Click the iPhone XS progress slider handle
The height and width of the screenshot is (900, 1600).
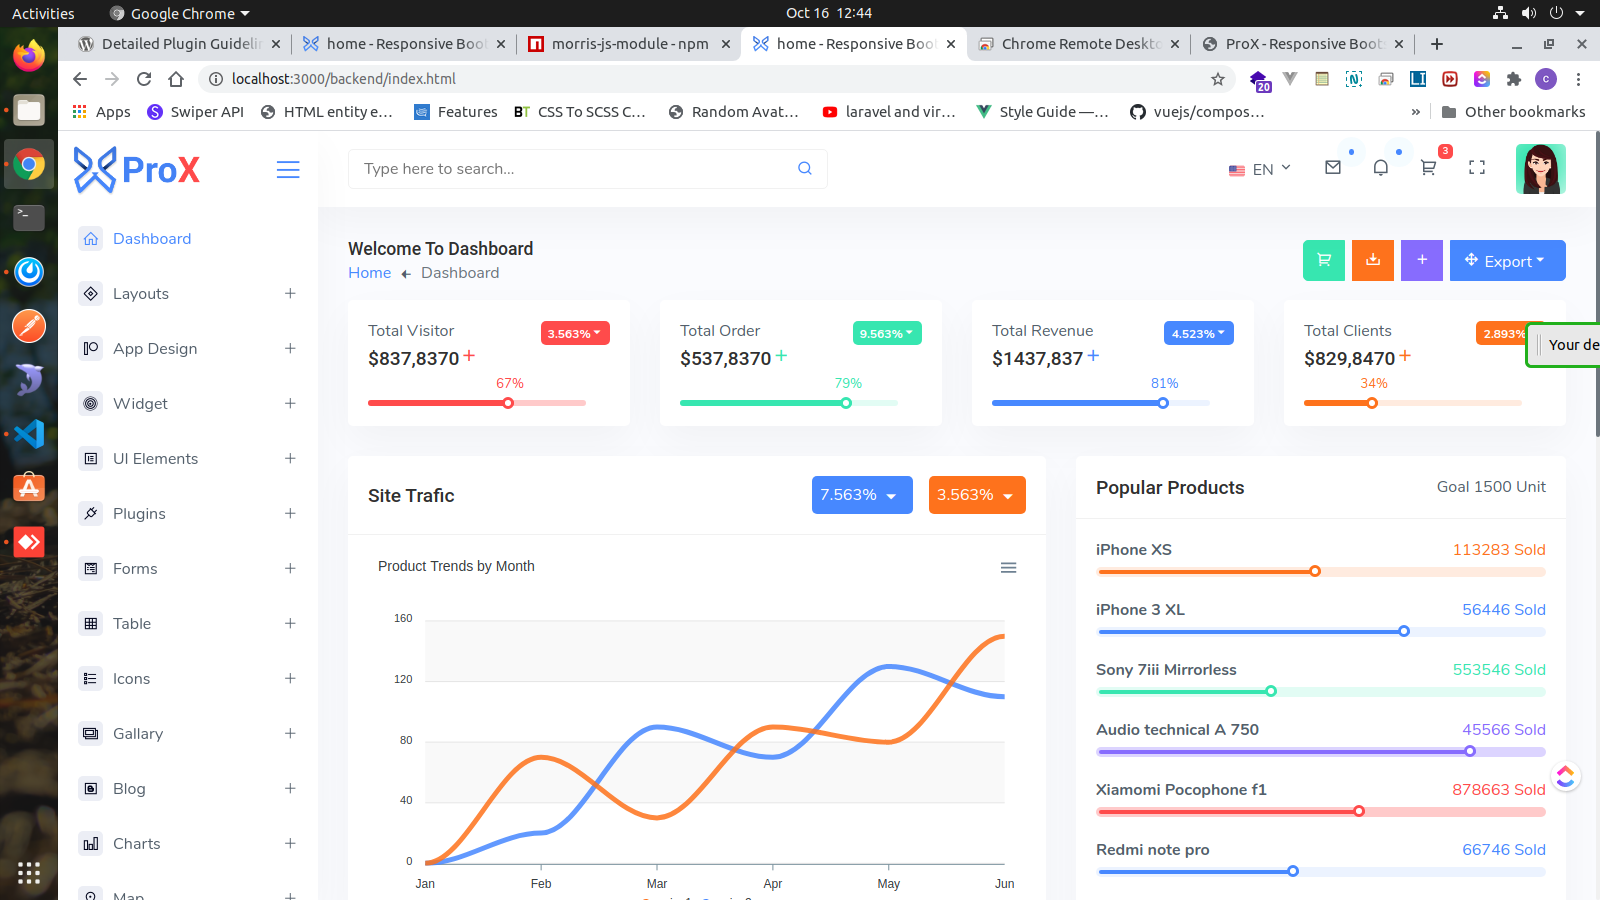pos(1315,571)
